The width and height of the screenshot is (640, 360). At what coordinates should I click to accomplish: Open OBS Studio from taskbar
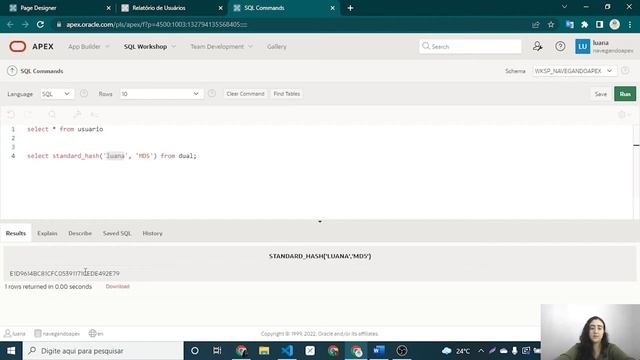coord(402,351)
